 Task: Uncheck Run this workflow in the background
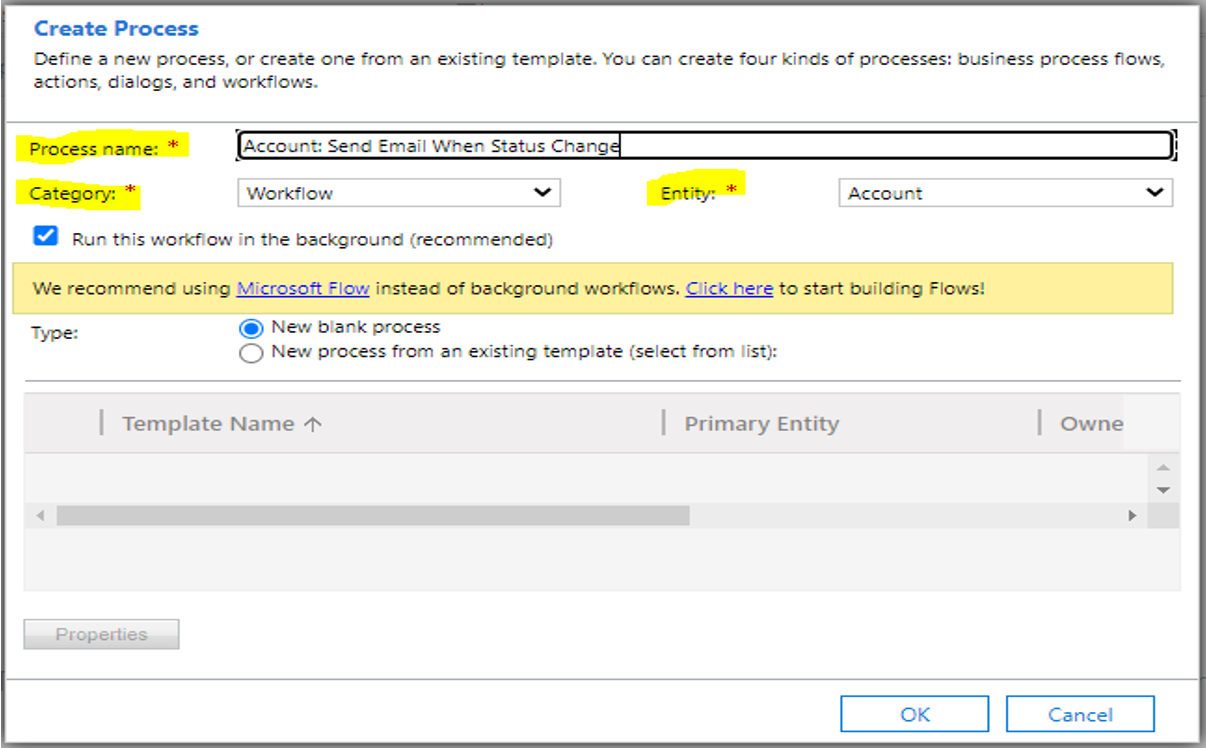click(x=45, y=237)
